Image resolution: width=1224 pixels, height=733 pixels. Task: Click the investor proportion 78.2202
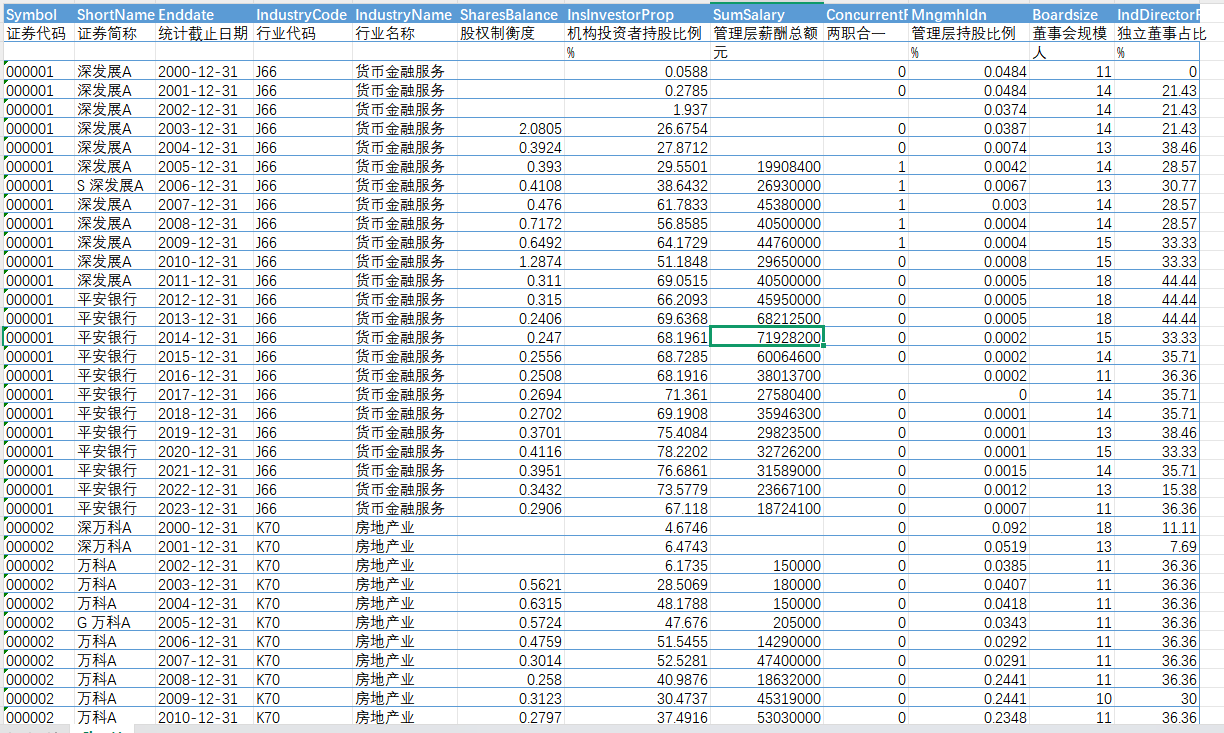click(x=637, y=451)
